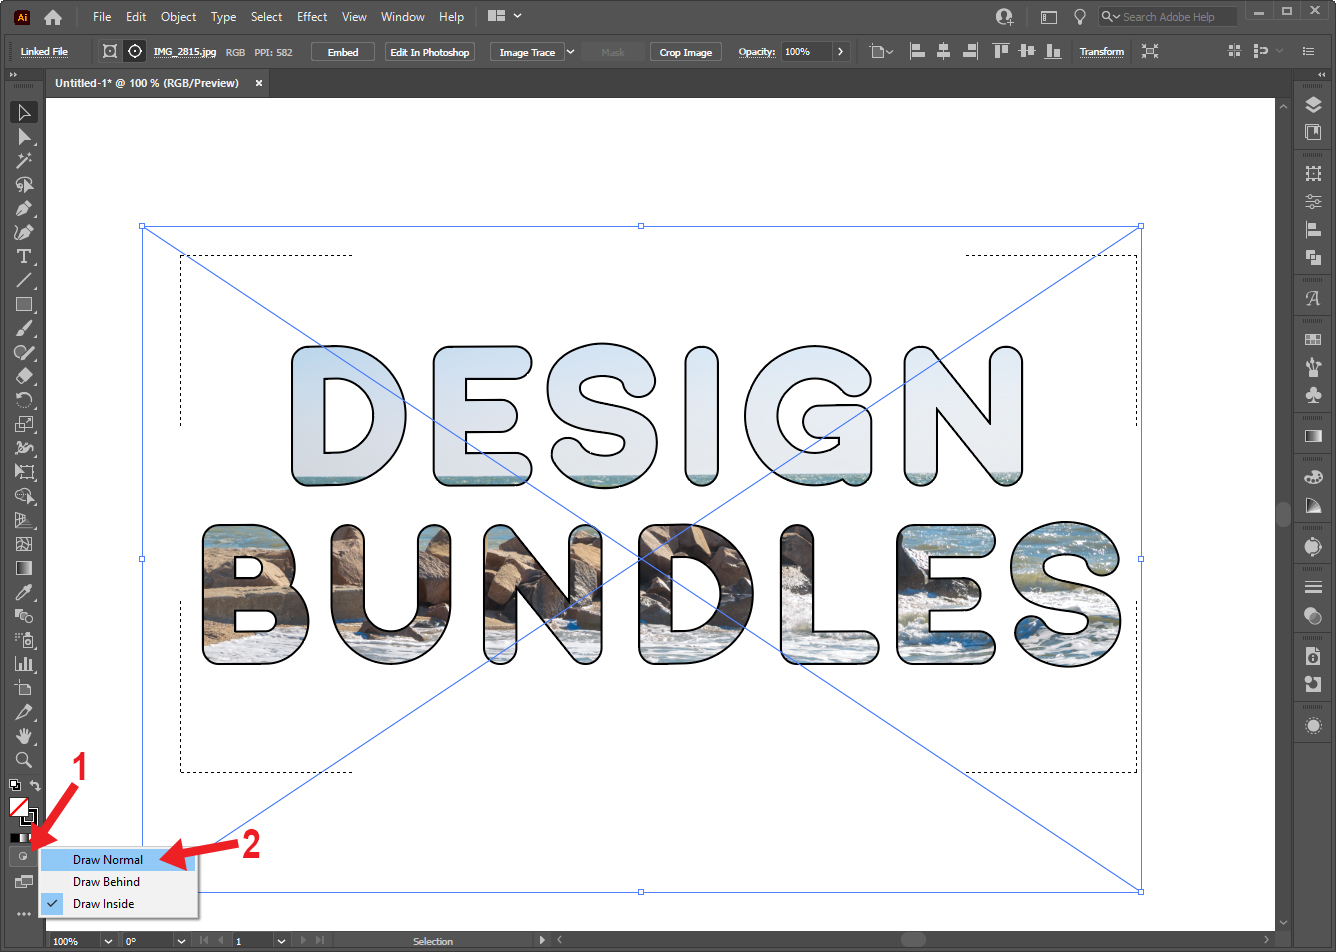Open the artboard number dropdown
The image size is (1336, 952).
281,941
